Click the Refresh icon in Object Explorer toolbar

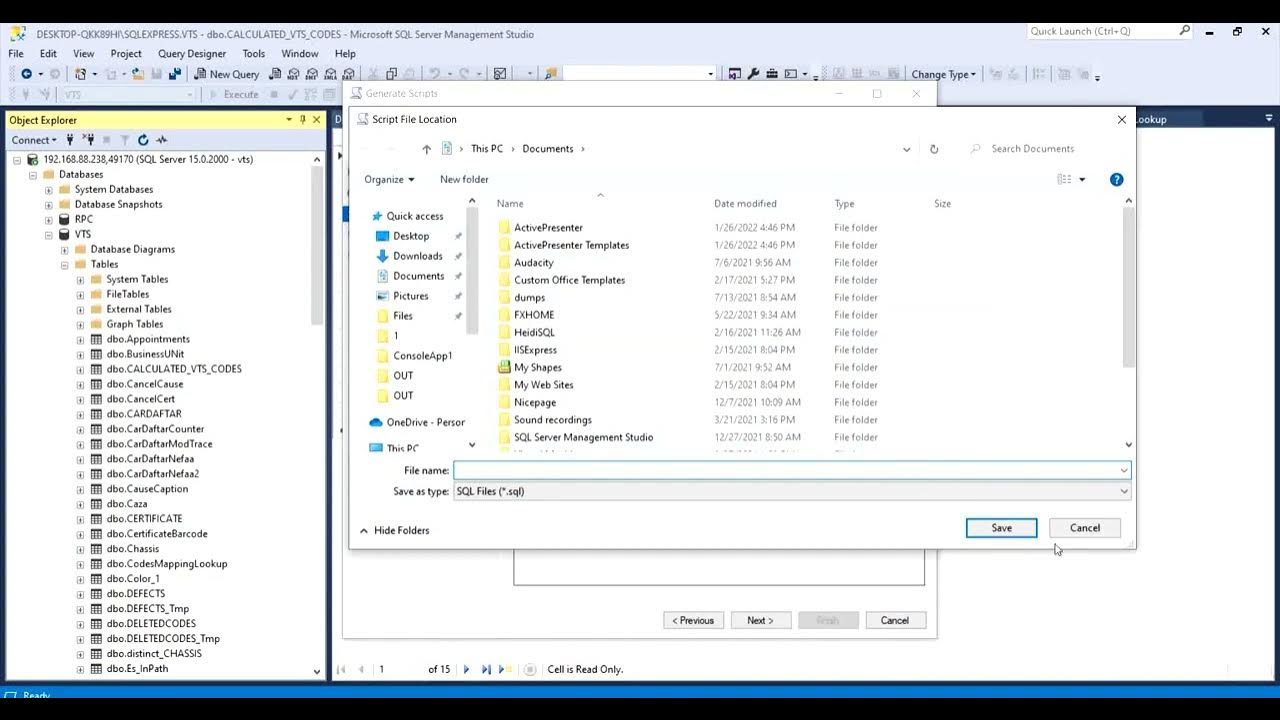click(143, 140)
